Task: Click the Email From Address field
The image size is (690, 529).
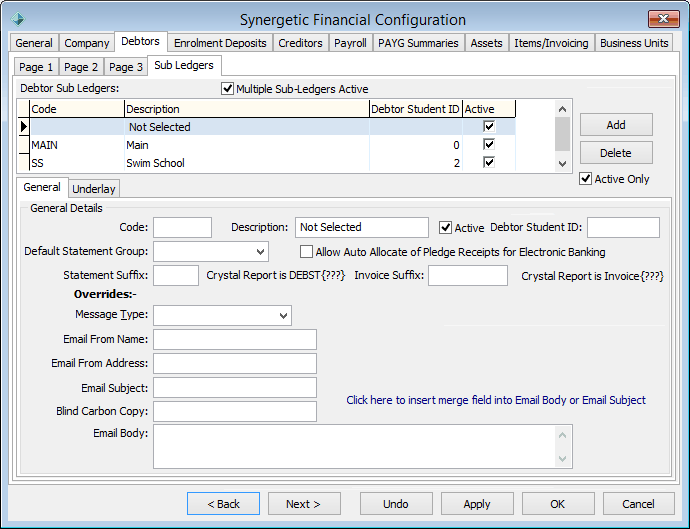Action: (x=235, y=364)
